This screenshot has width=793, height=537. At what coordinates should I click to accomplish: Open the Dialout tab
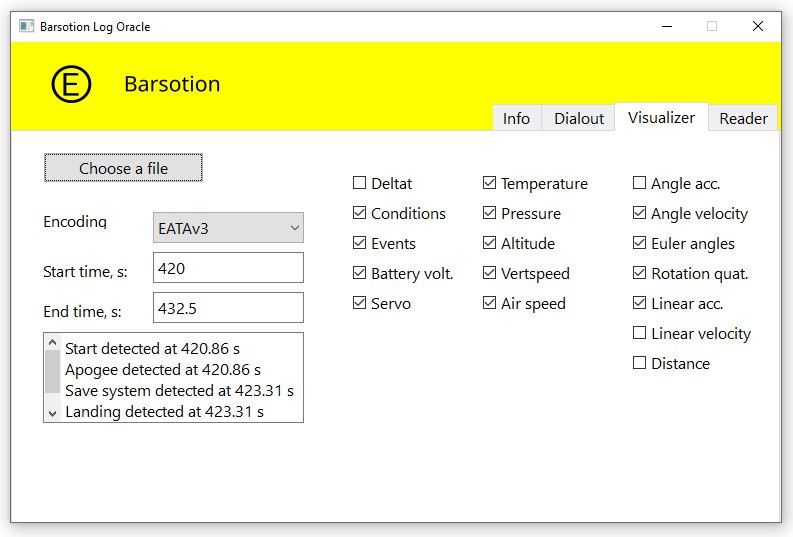click(579, 118)
